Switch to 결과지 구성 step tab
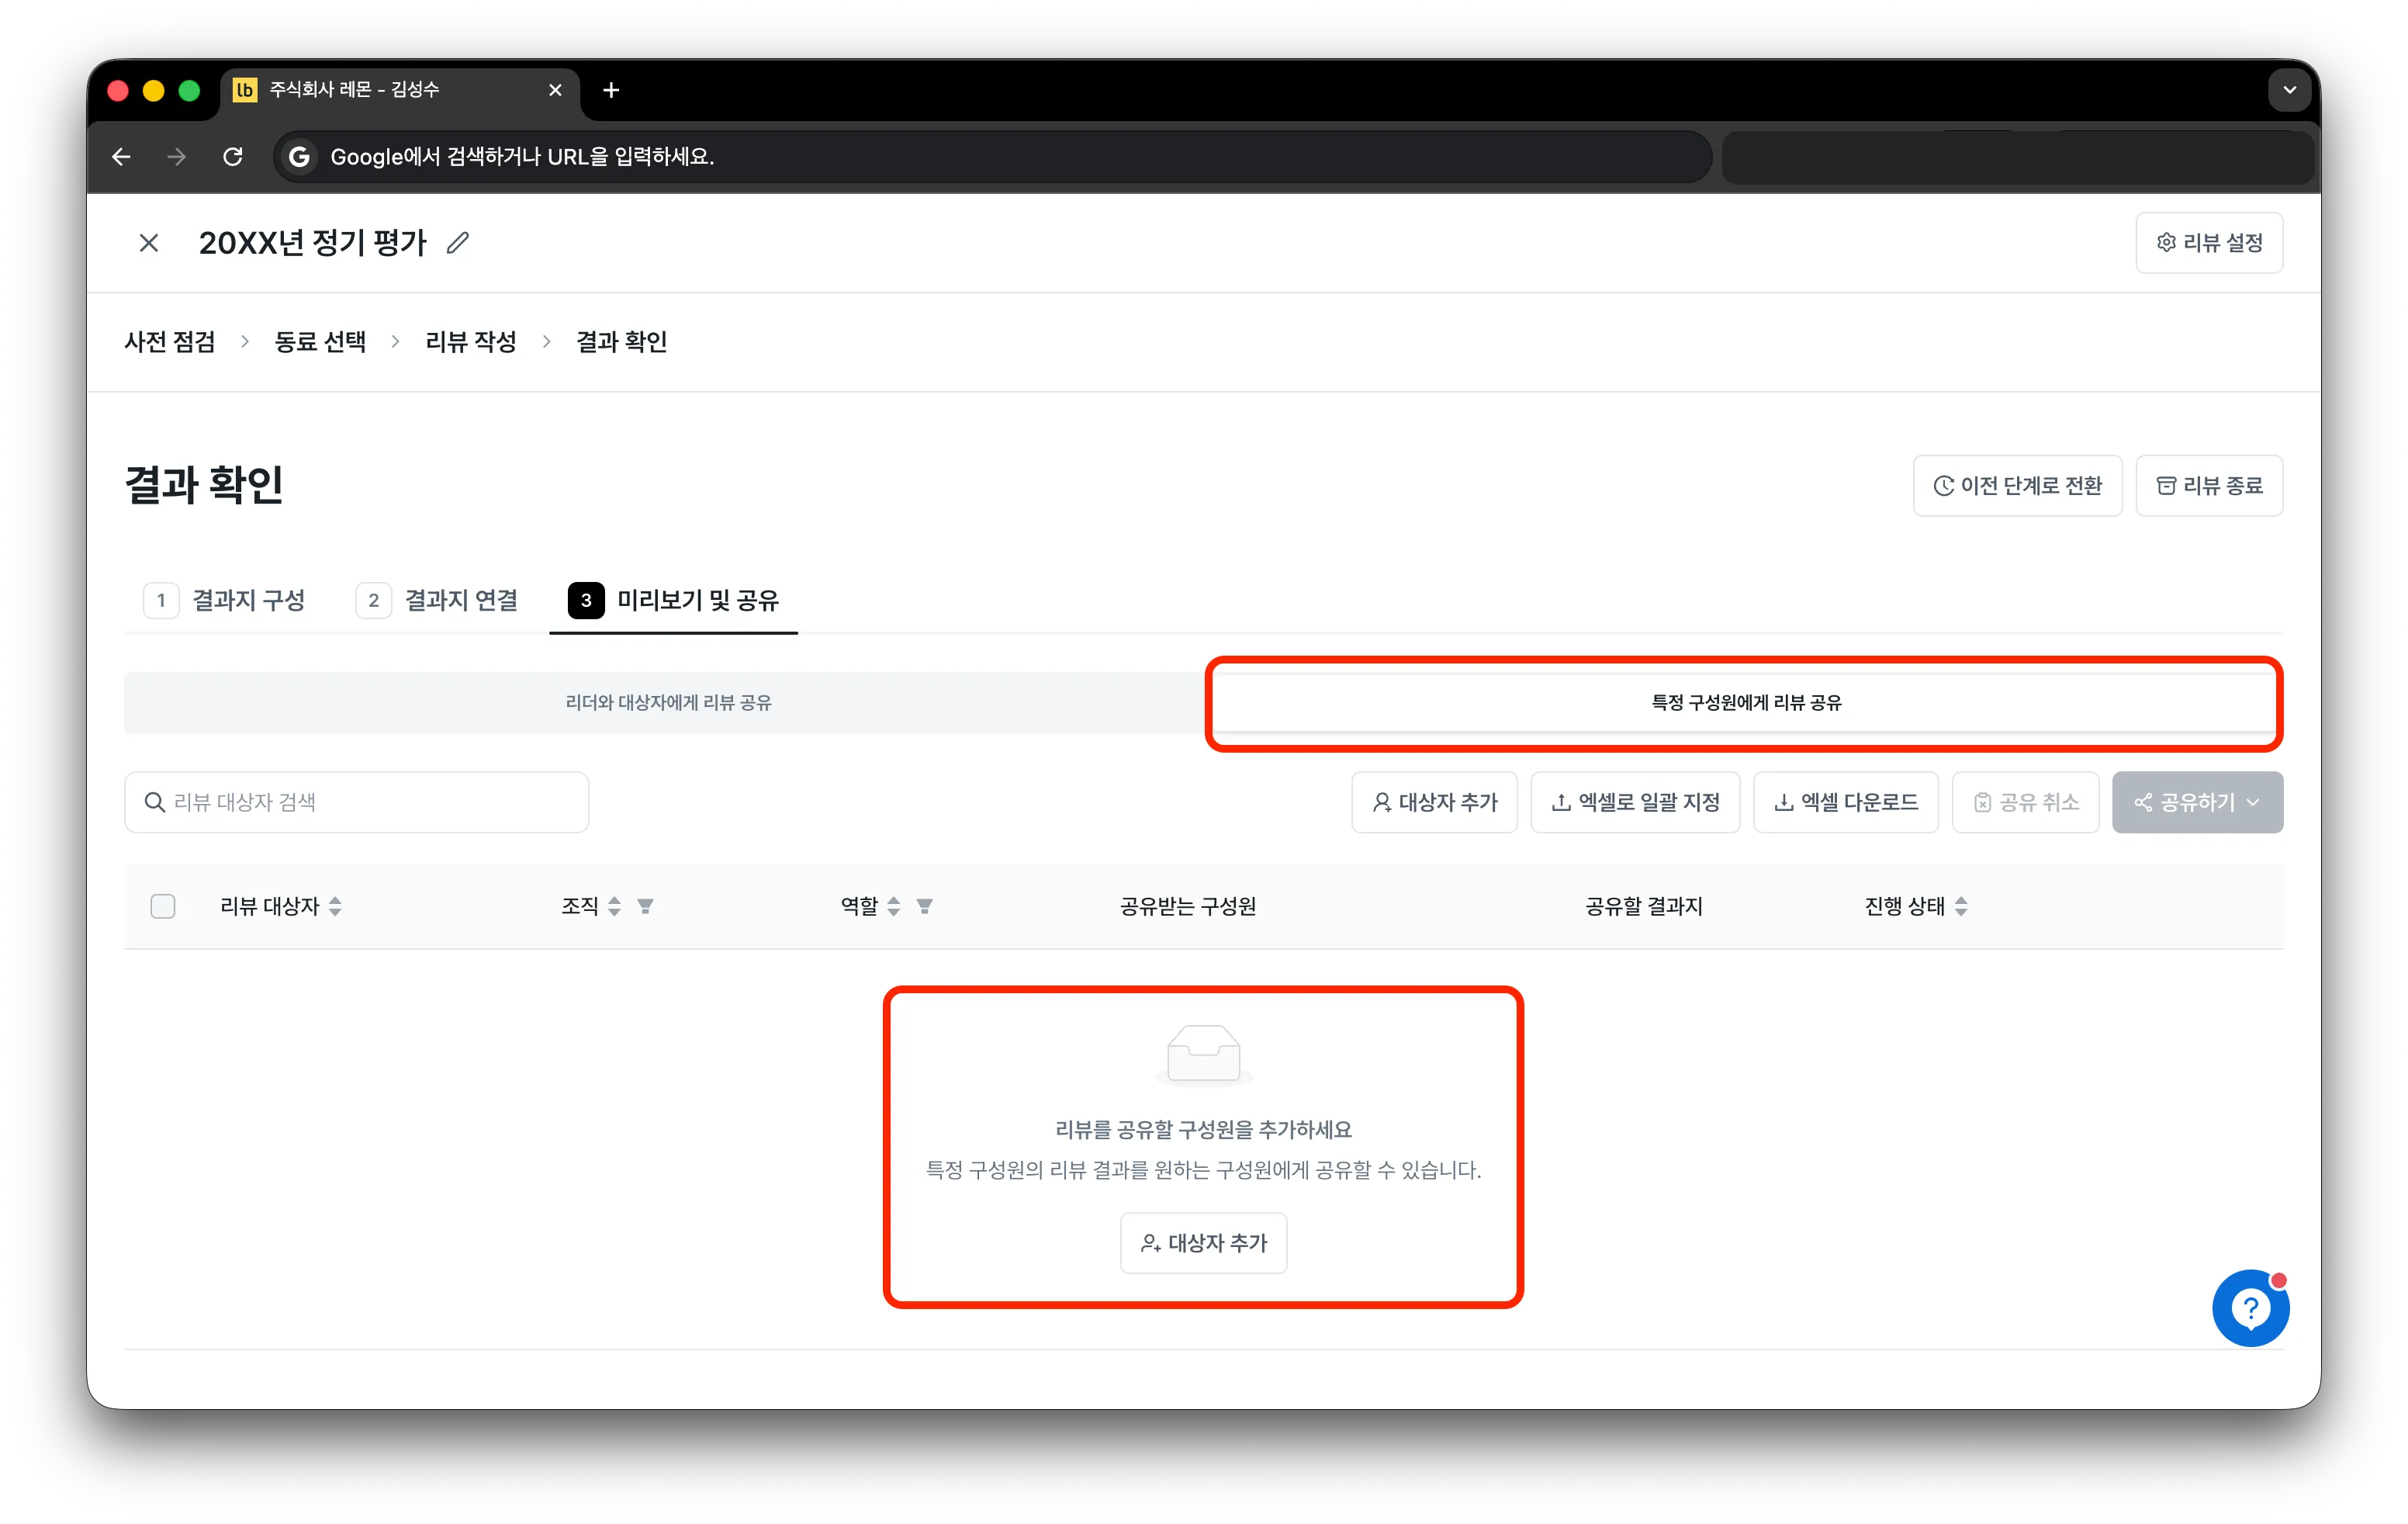 pyautogui.click(x=225, y=600)
